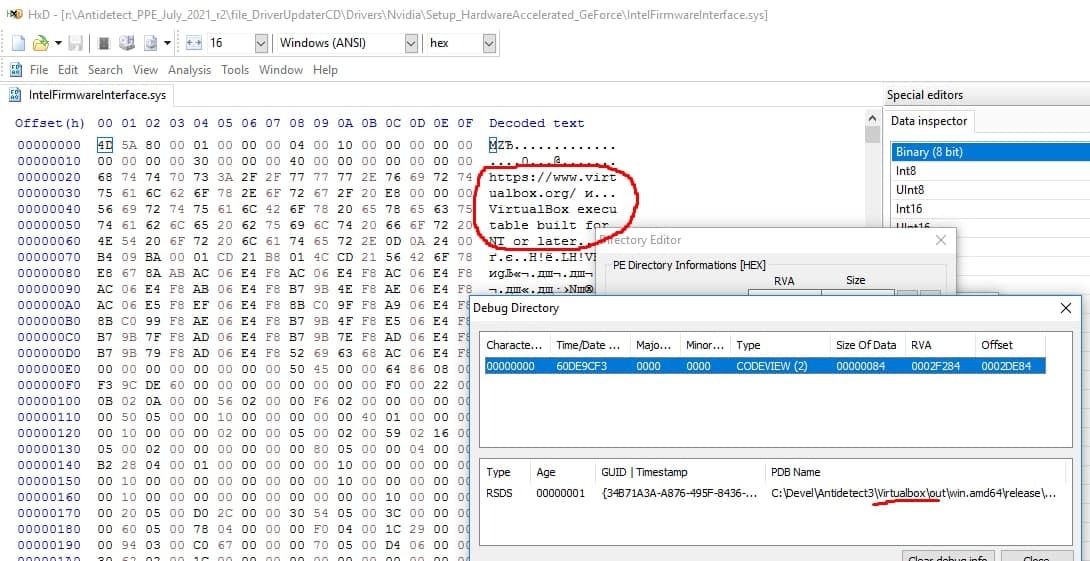Click the 60DE9CF3 timestamp cell

[x=580, y=366]
